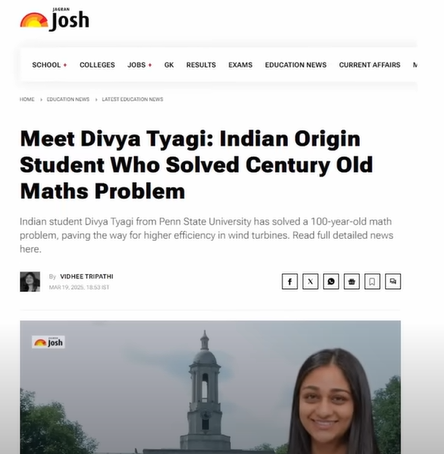444x454 pixels.
Task: Share article on X (Twitter) icon
Action: click(310, 282)
